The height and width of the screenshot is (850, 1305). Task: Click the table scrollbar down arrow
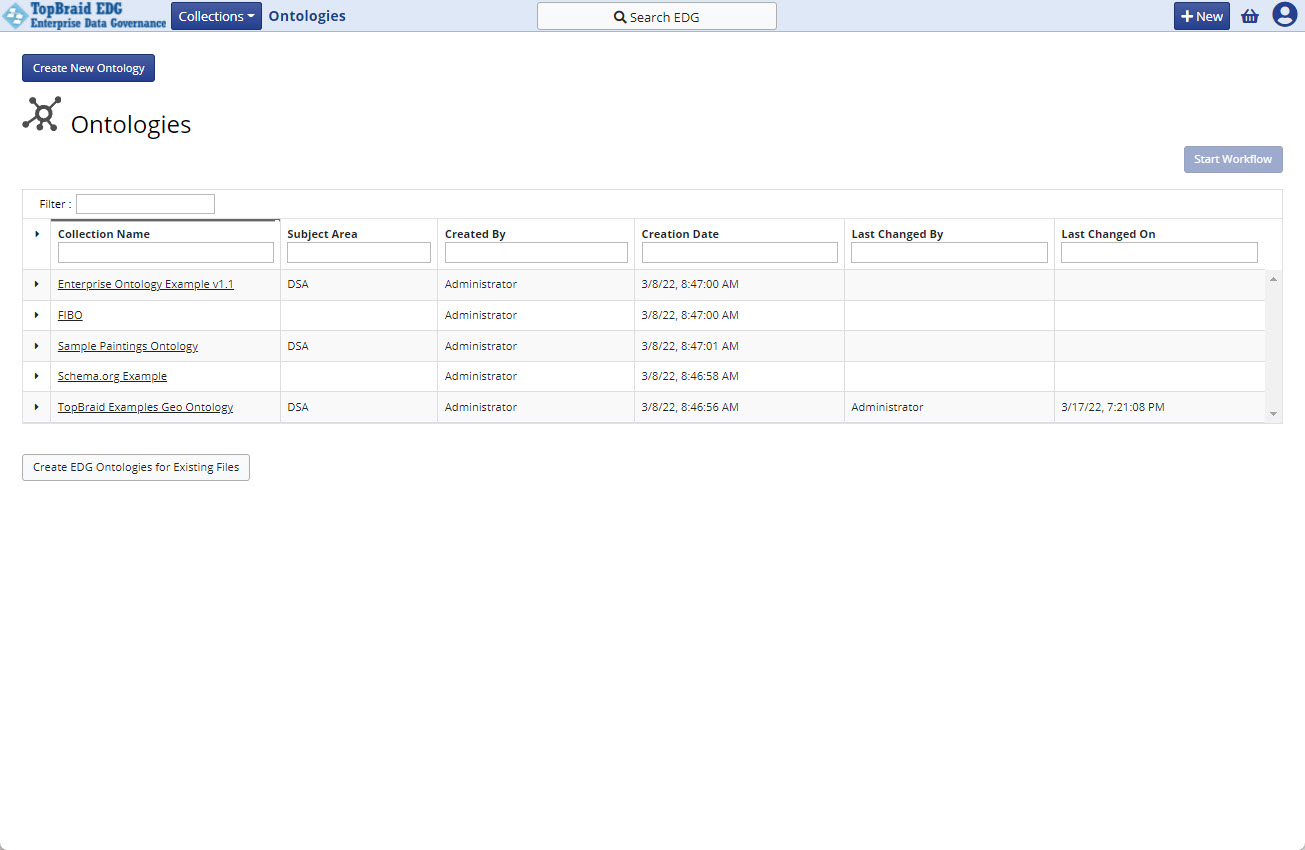[1273, 413]
